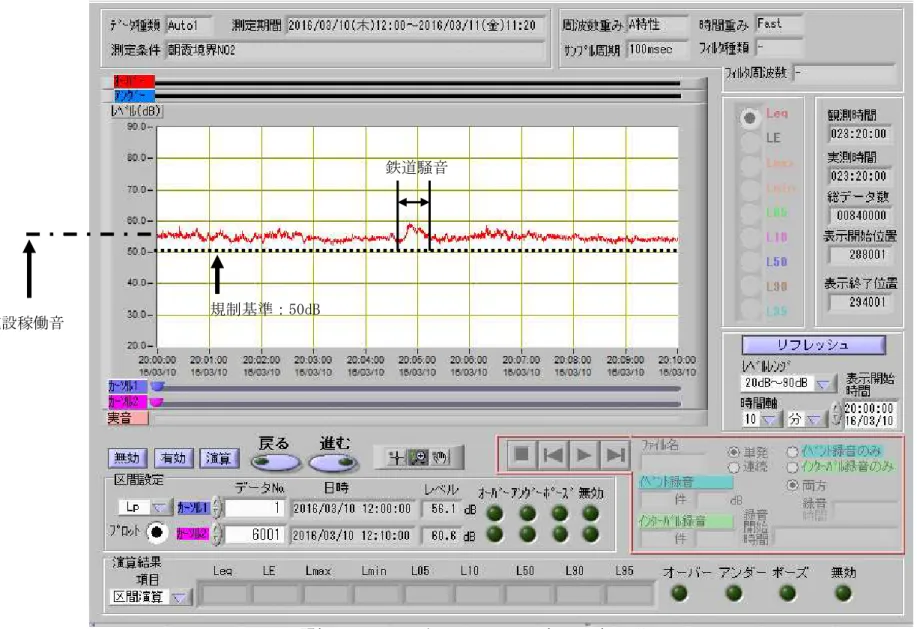This screenshot has height=629, width=917.
Task: Click the 無効 button
Action: (x=127, y=458)
